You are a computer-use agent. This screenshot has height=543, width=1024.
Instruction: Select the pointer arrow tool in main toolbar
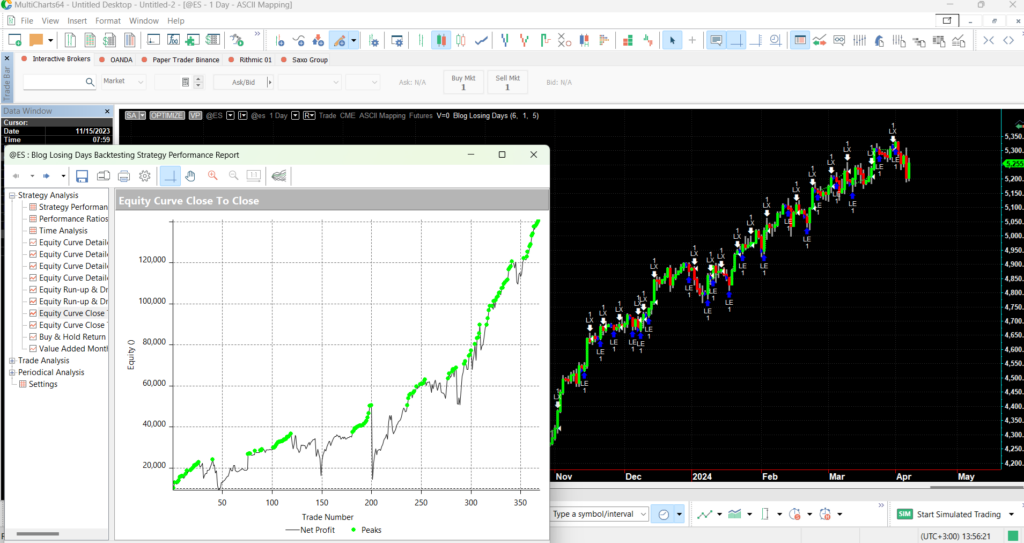pos(672,40)
